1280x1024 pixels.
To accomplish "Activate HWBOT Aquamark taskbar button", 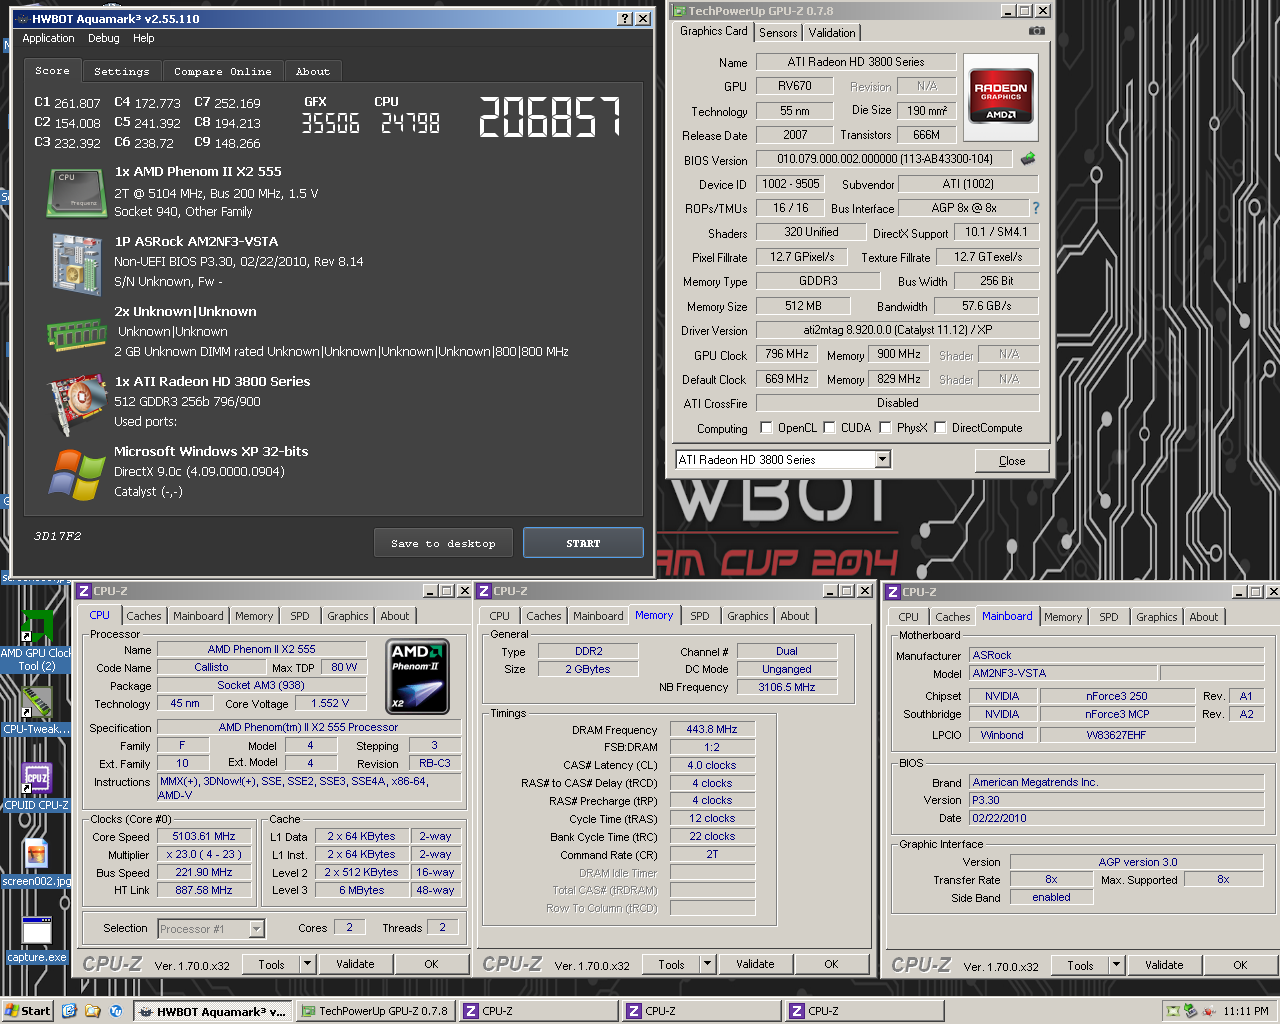I will point(212,1011).
